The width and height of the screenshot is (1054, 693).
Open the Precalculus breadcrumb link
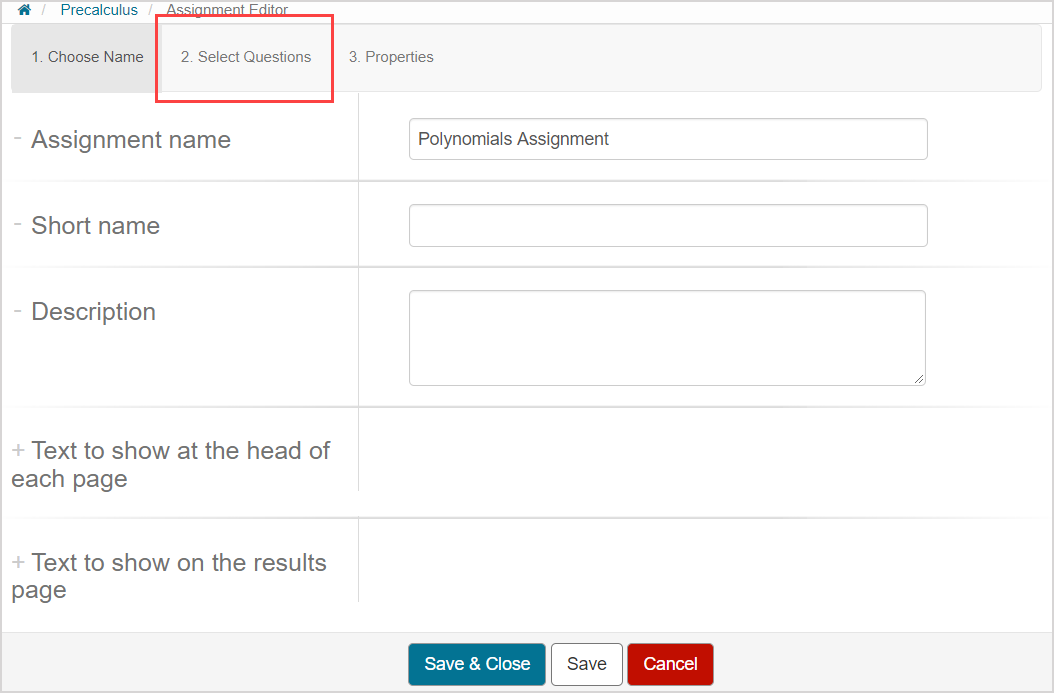pos(99,10)
